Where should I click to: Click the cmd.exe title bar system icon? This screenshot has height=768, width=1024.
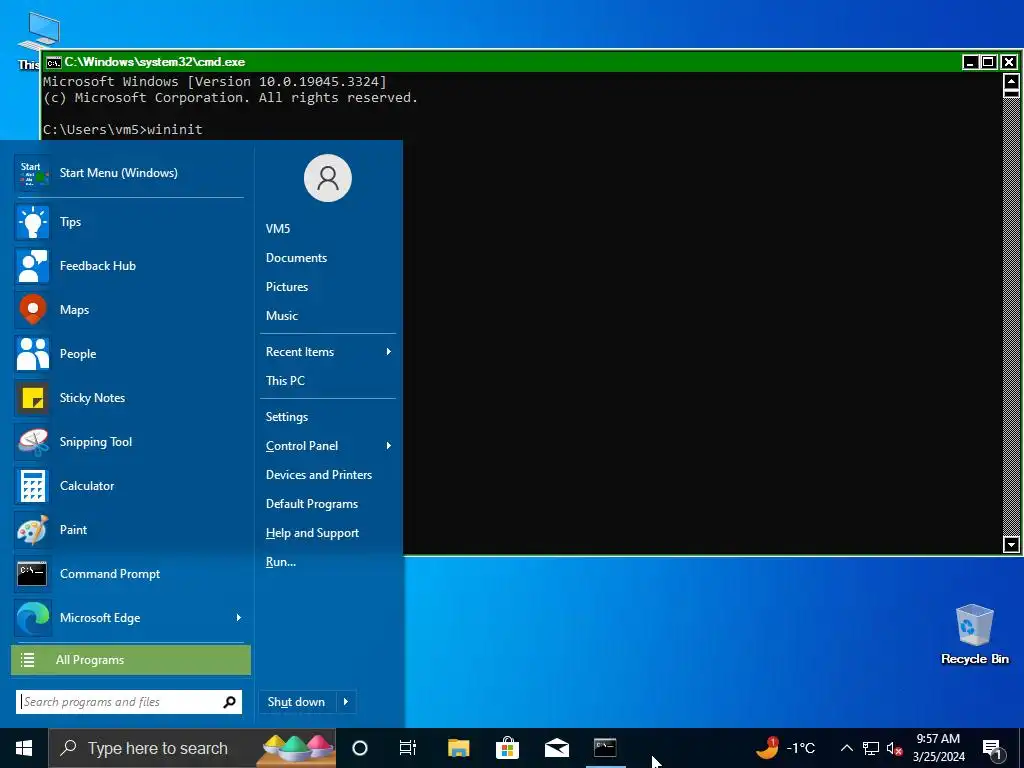tap(54, 62)
